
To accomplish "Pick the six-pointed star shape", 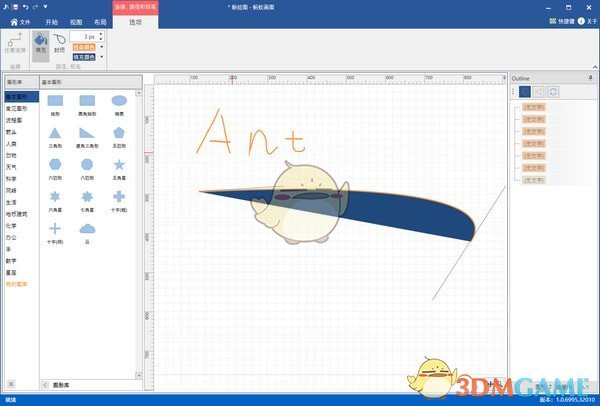I will click(x=55, y=197).
